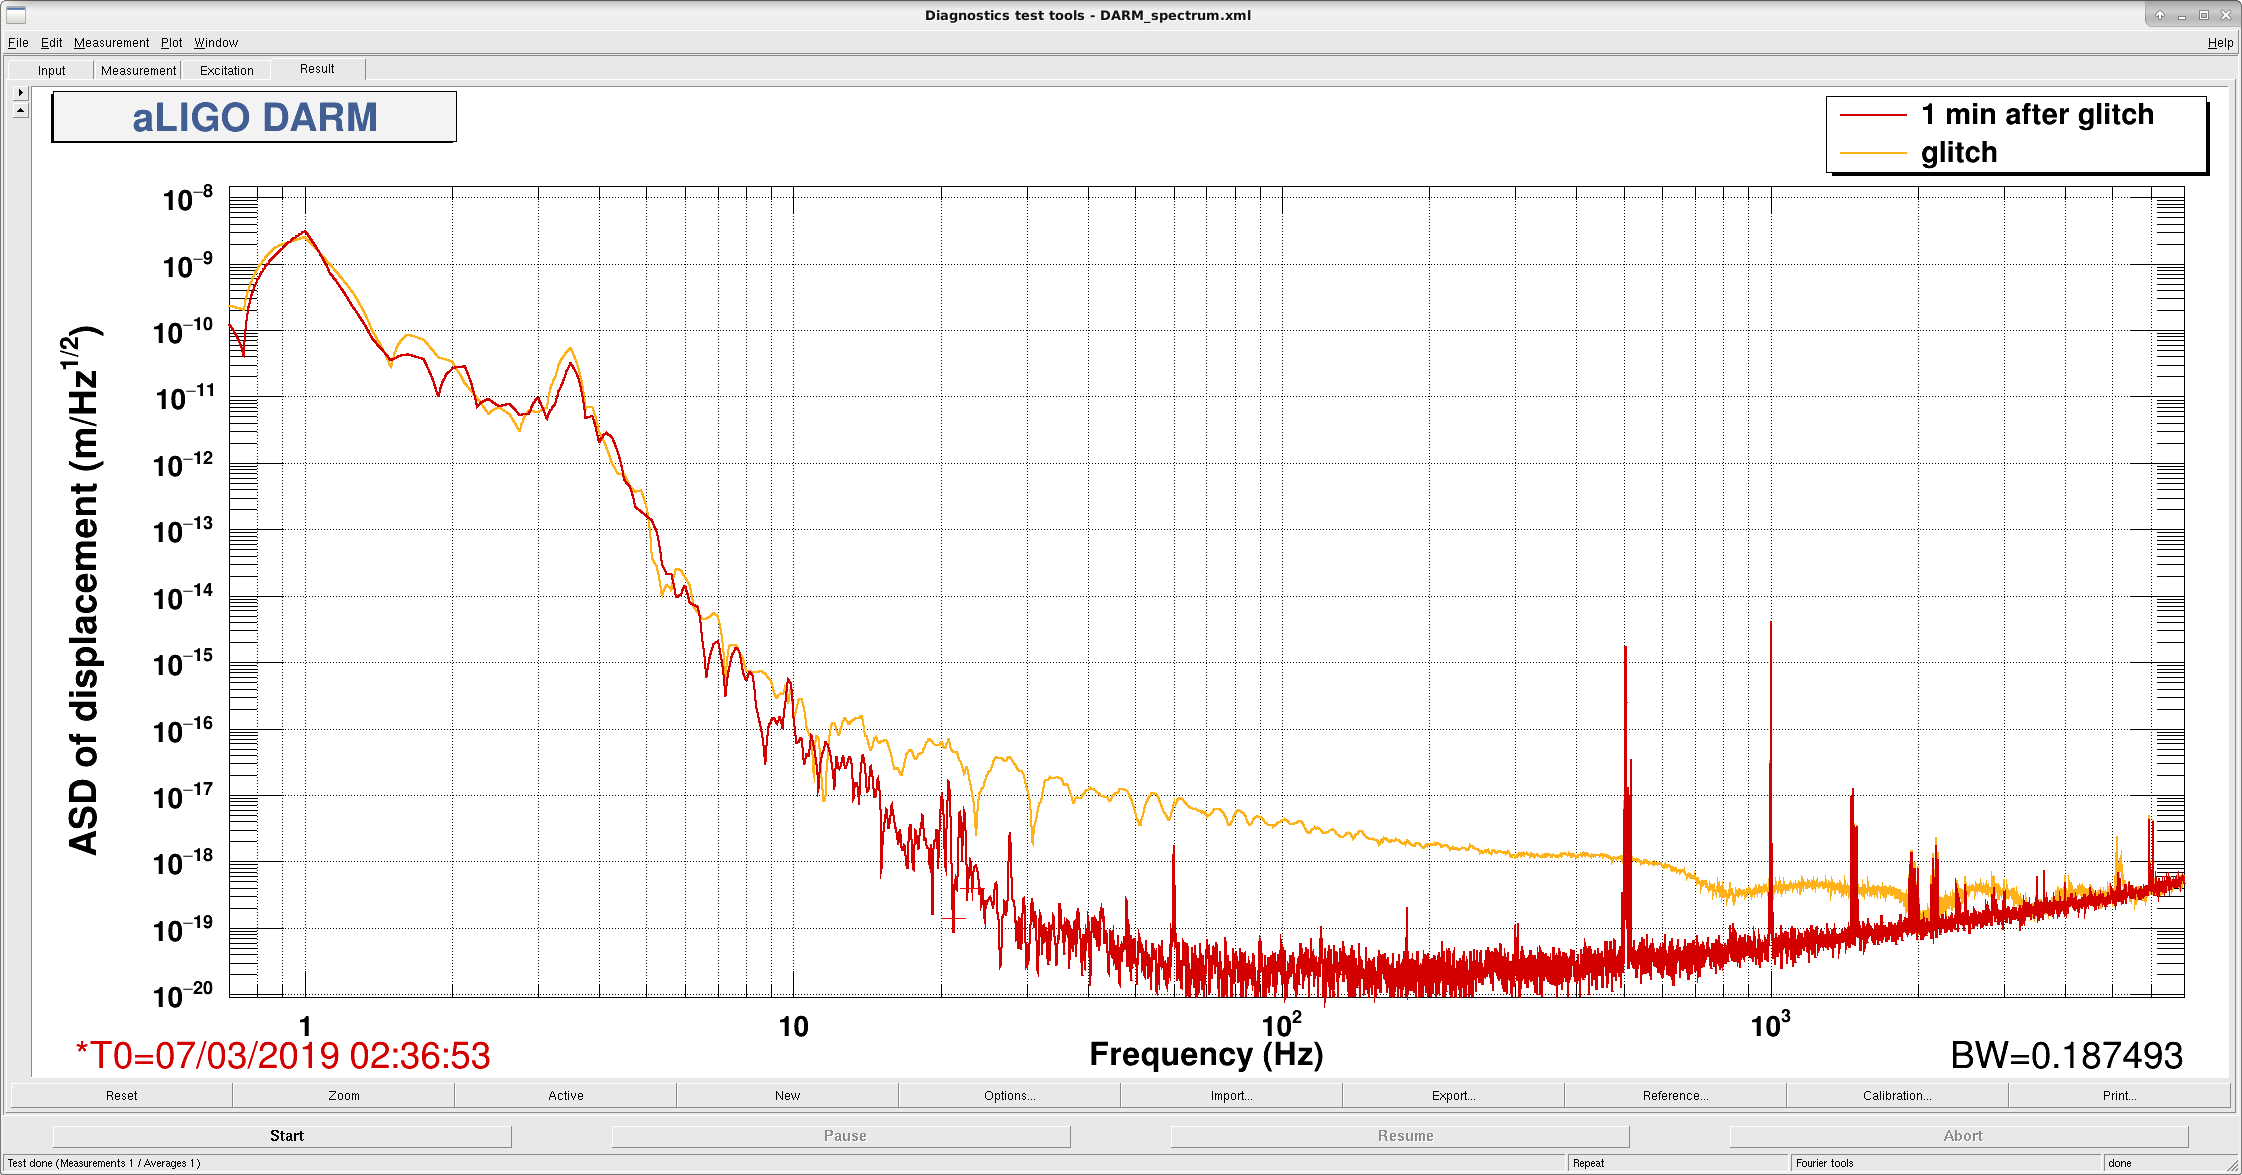
Task: Switch to the Excitation tab
Action: pos(227,70)
